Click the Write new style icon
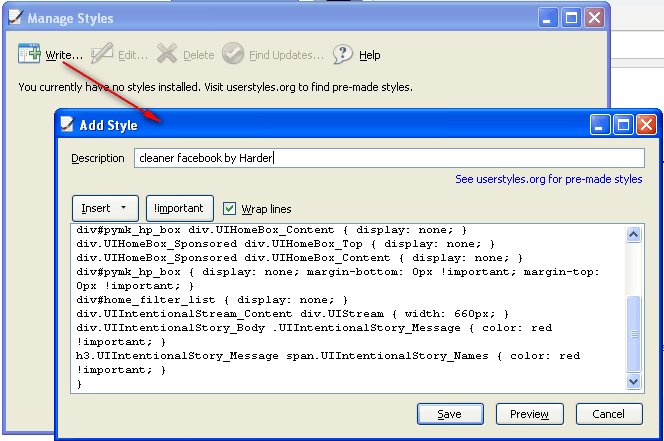Viewport: 664px width, 441px height. click(29, 54)
